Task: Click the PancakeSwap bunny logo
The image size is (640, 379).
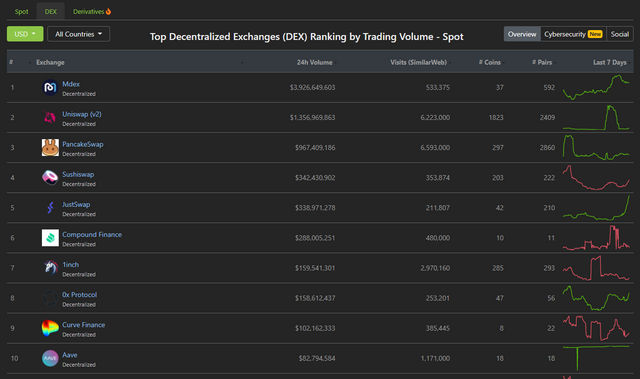Action: coord(50,148)
